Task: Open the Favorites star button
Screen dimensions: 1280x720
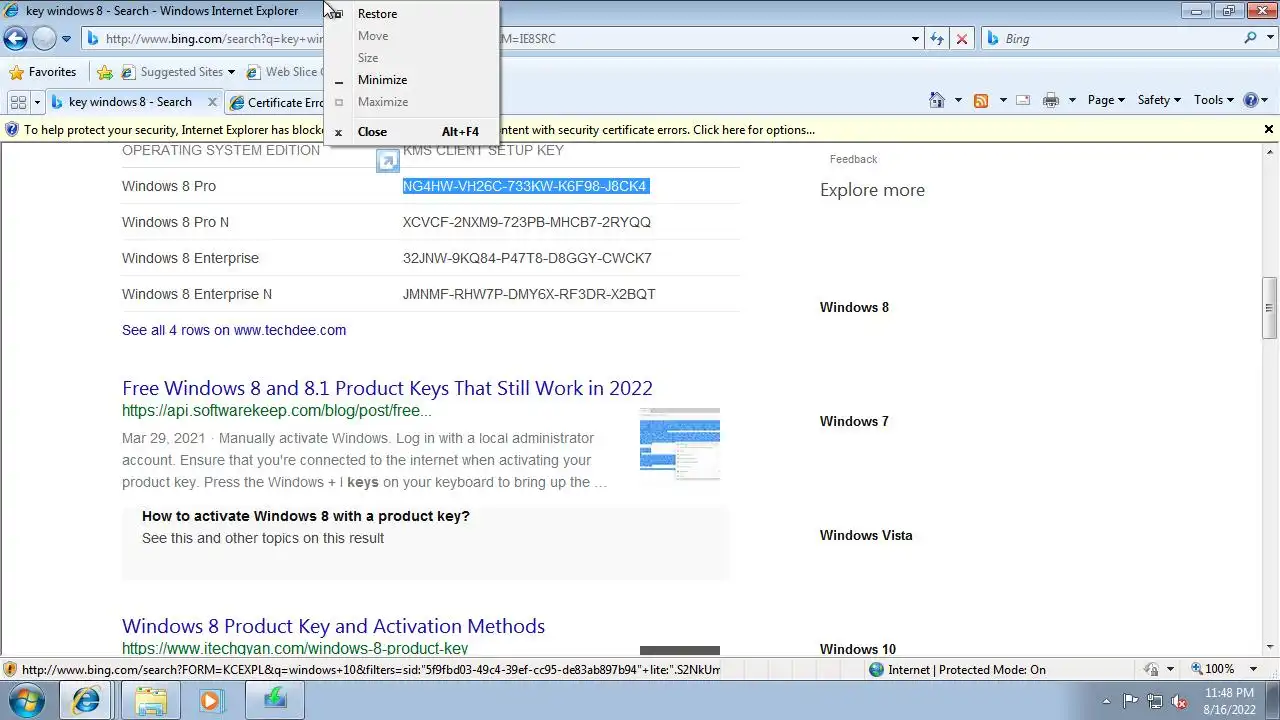Action: pyautogui.click(x=42, y=72)
